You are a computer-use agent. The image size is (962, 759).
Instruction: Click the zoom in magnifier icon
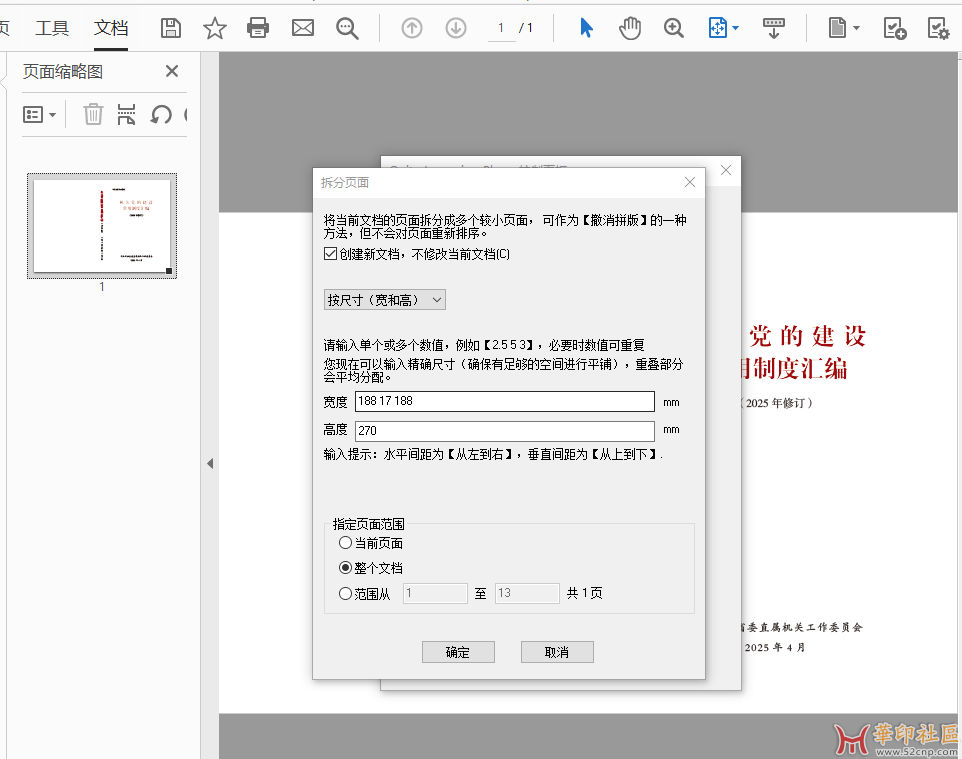coord(674,28)
